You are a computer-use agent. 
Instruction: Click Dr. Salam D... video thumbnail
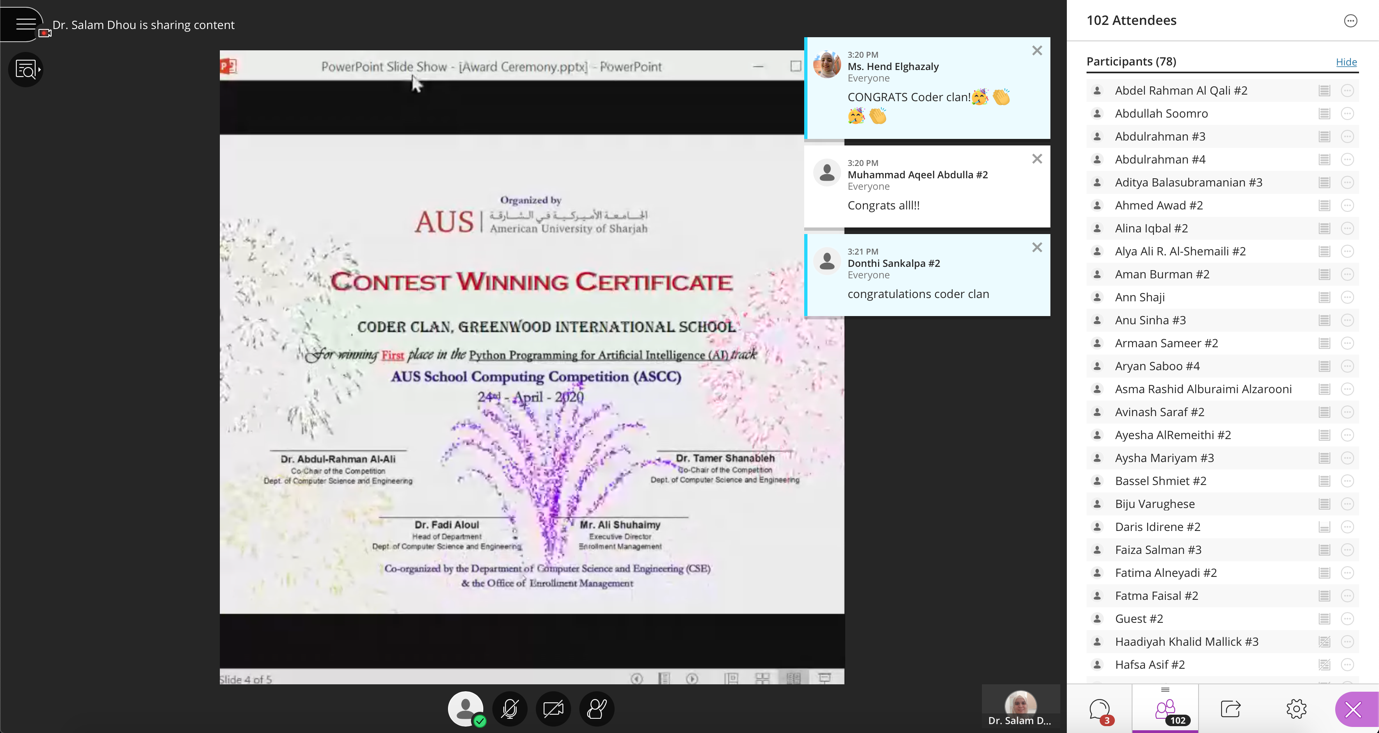(x=1019, y=707)
